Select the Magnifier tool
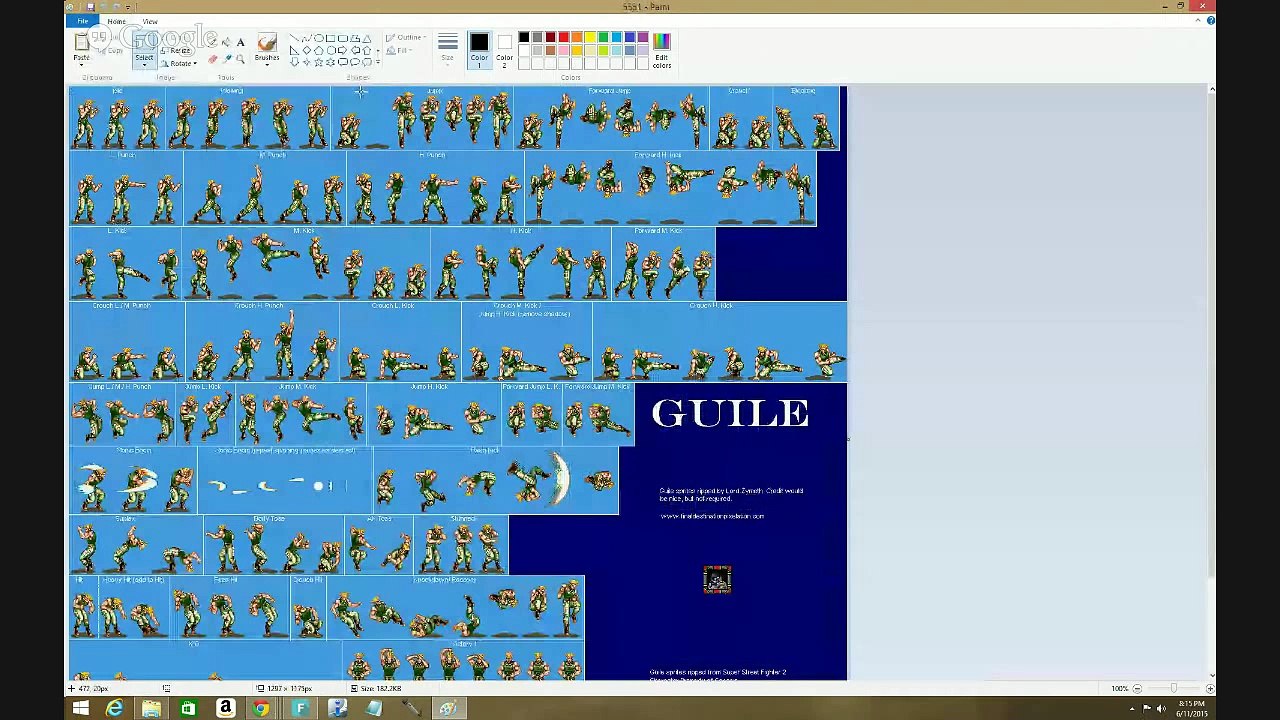The width and height of the screenshot is (1280, 720). (x=240, y=59)
